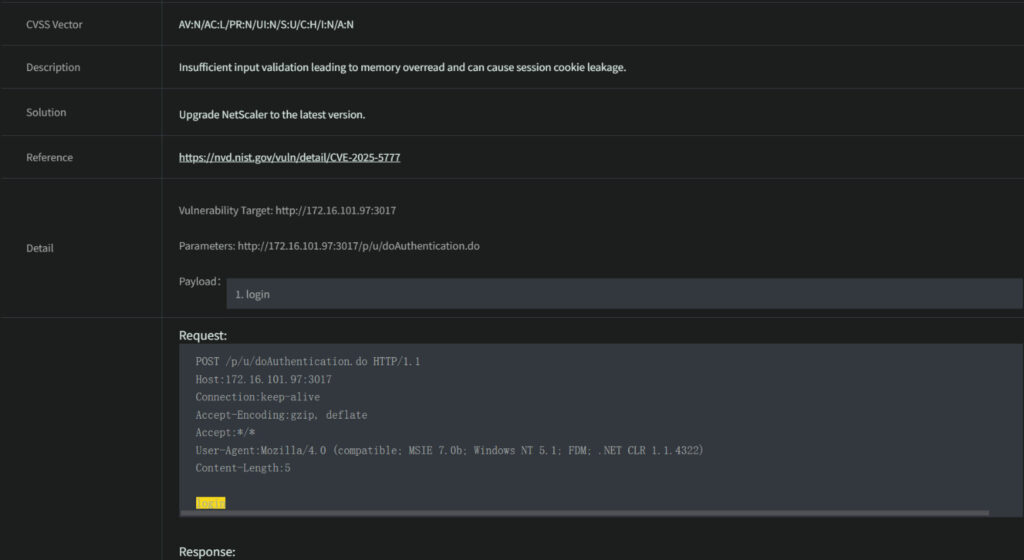
Task: Click the CVSS Vector row label
Action: tap(54, 25)
